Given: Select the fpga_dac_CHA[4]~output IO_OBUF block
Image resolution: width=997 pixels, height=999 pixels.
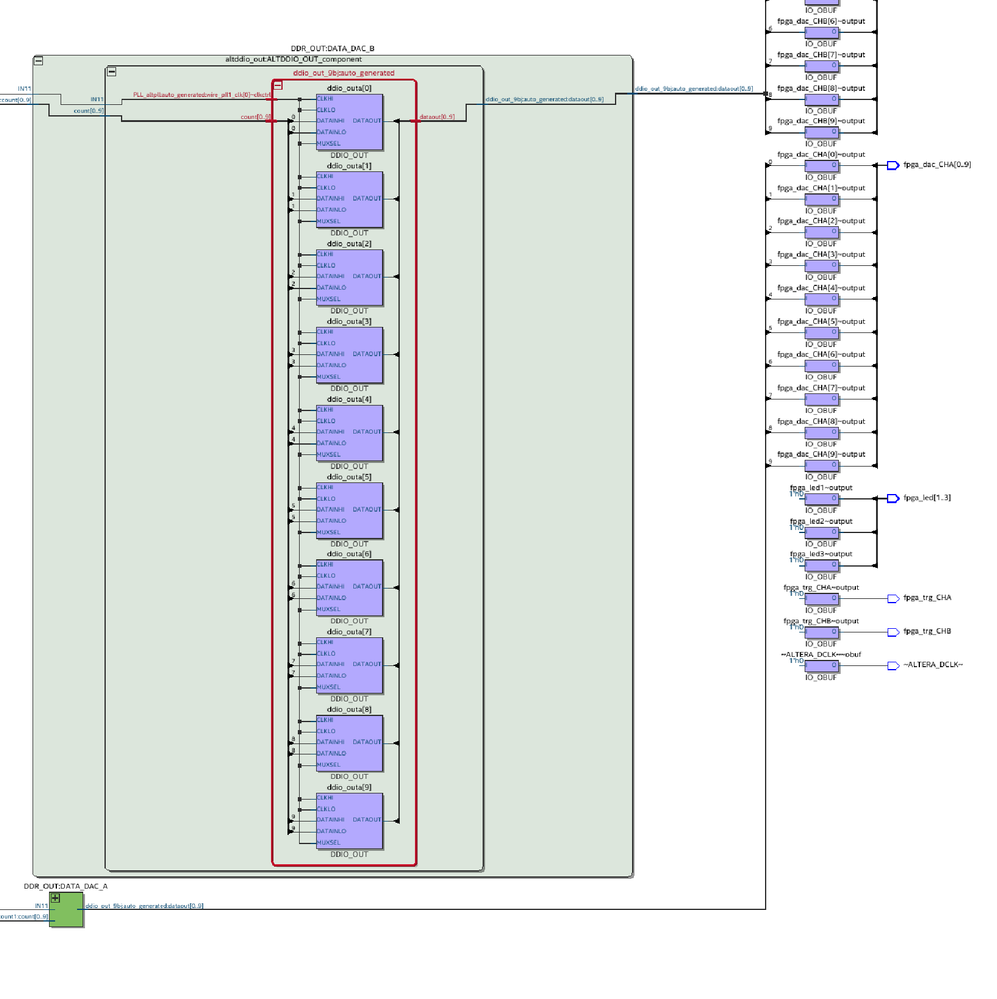Looking at the screenshot, I should click(822, 299).
